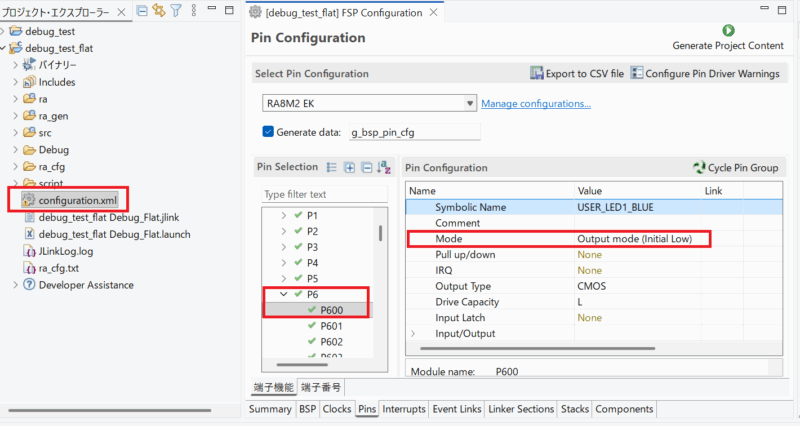Click the ra_cfg.txt file icon
The height and width of the screenshot is (426, 800).
[30, 268]
